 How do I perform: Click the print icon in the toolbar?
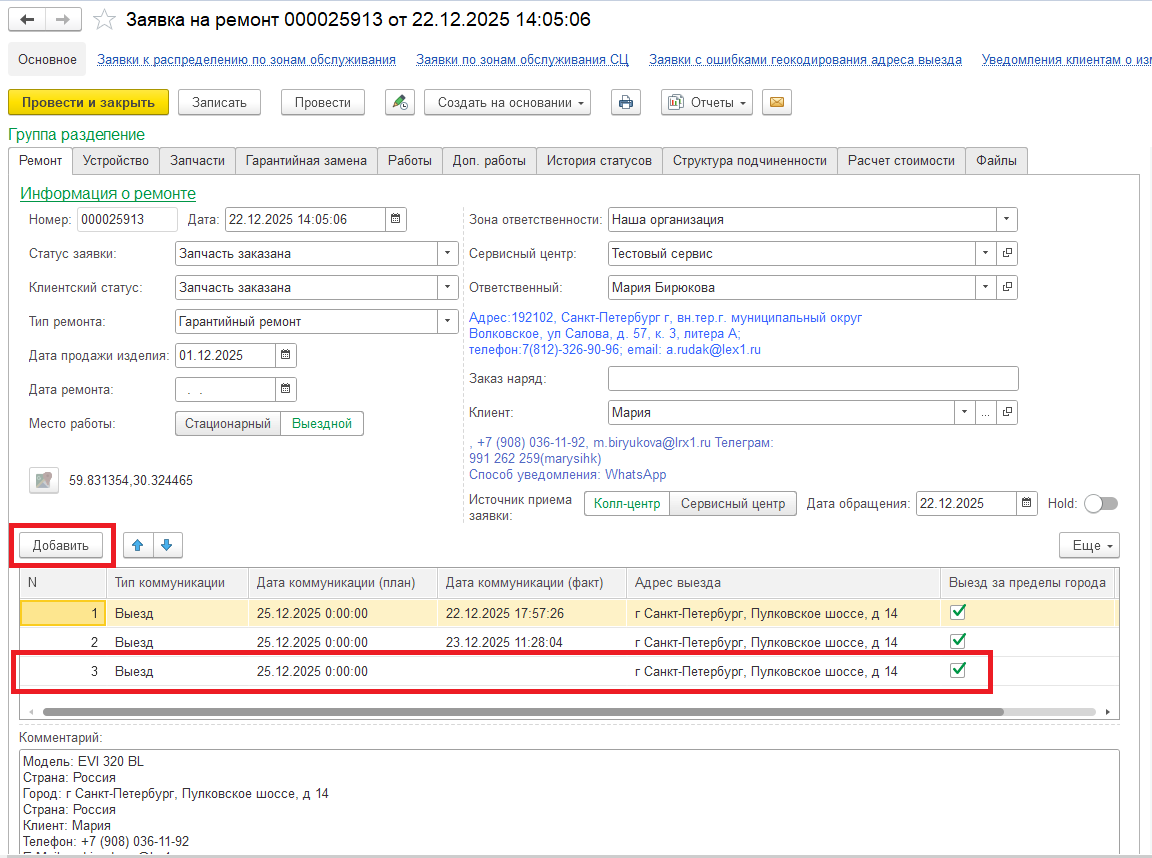tap(626, 102)
